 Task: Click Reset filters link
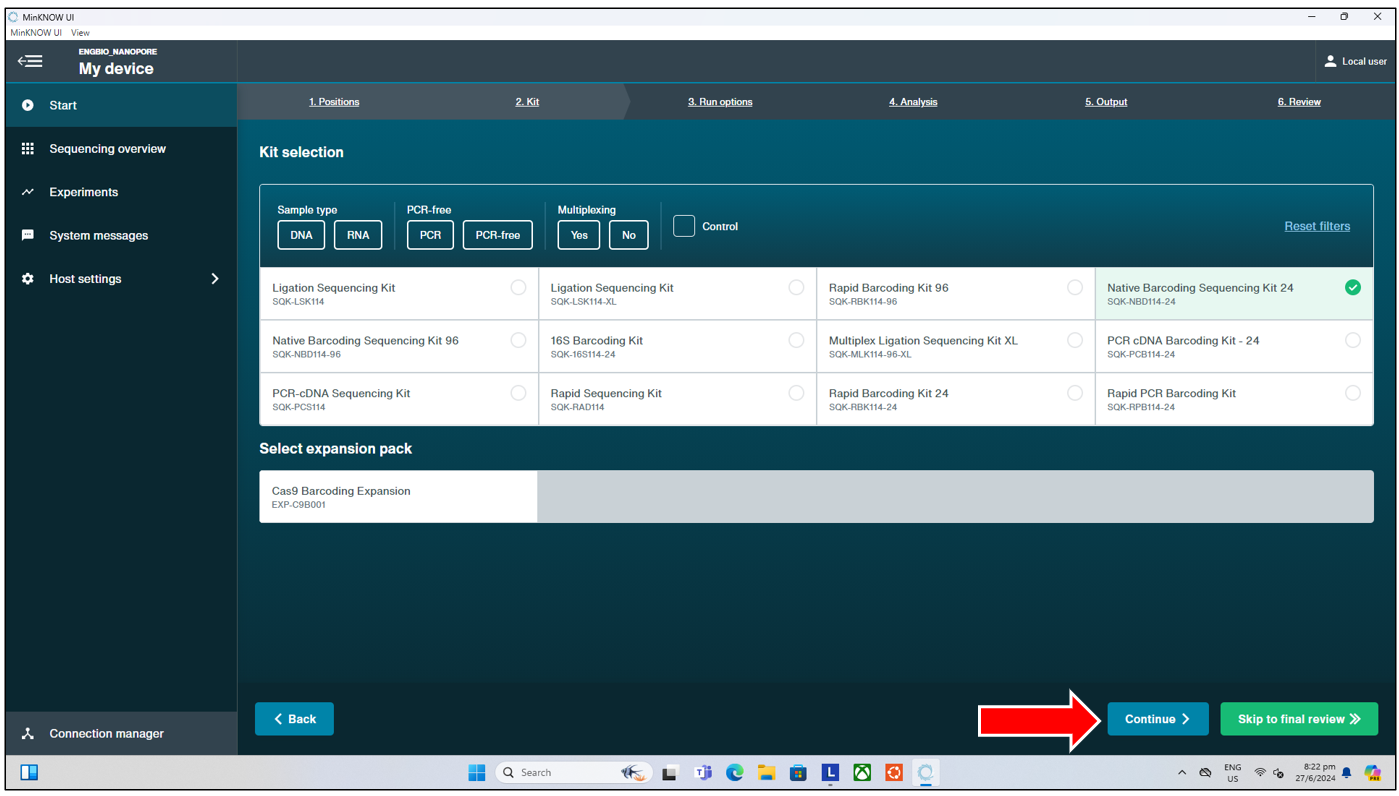tap(1317, 226)
